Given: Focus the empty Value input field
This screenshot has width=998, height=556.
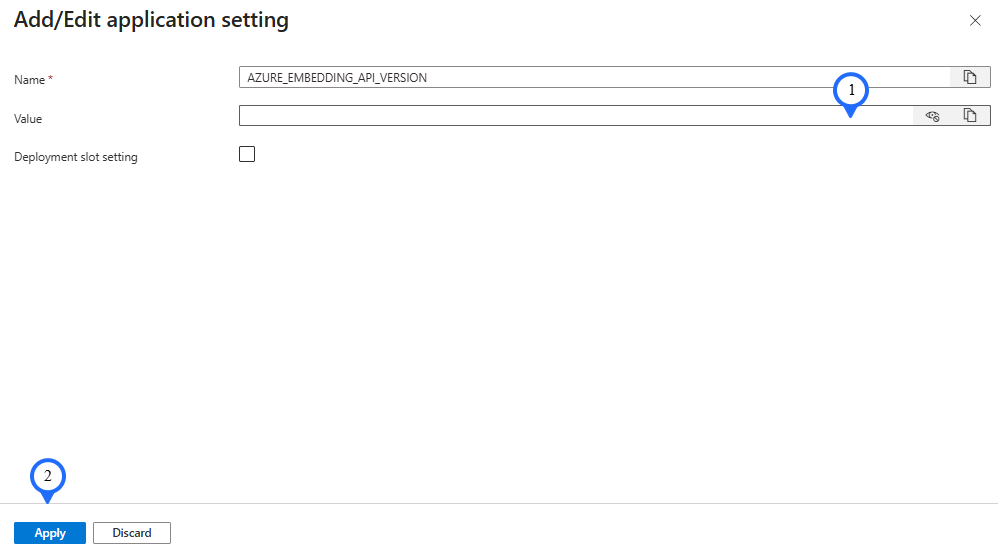Looking at the screenshot, I should pyautogui.click(x=576, y=116).
